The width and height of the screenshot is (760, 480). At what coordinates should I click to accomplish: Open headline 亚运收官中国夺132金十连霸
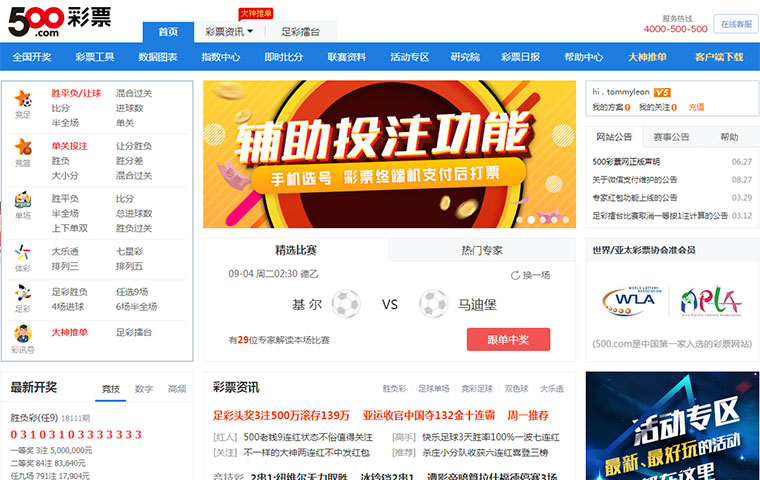(429, 415)
